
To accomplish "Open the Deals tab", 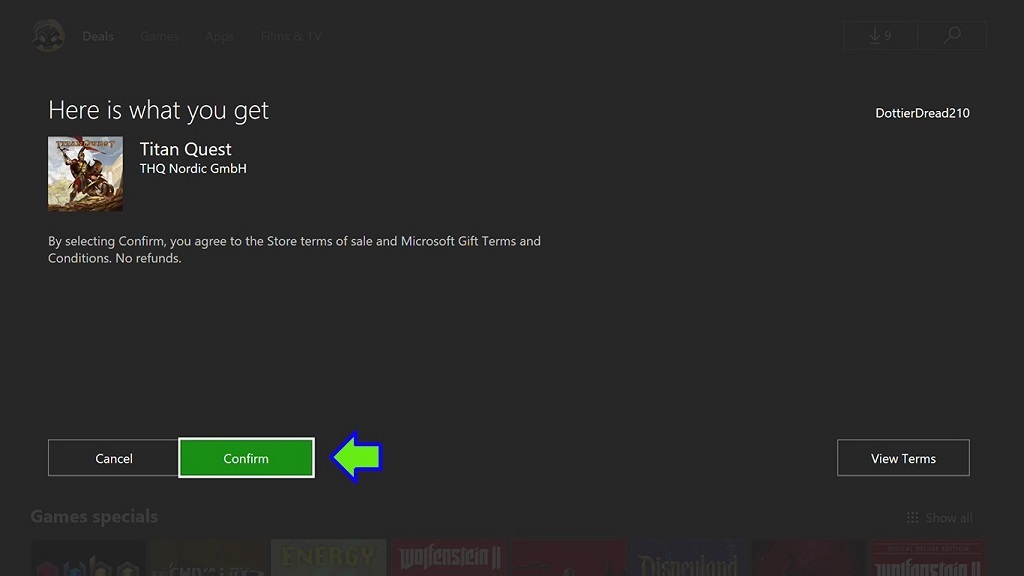I will pos(98,37).
